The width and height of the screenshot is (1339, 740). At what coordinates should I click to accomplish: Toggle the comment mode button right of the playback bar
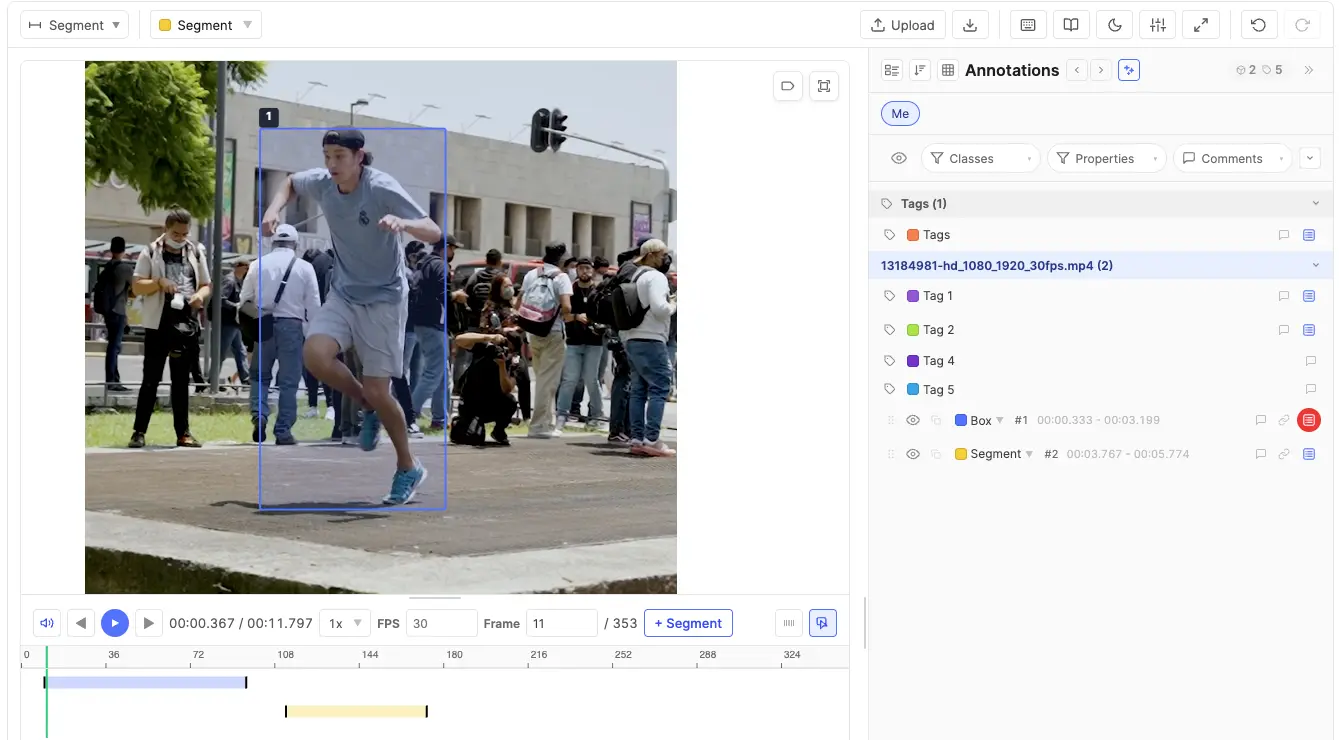point(823,623)
